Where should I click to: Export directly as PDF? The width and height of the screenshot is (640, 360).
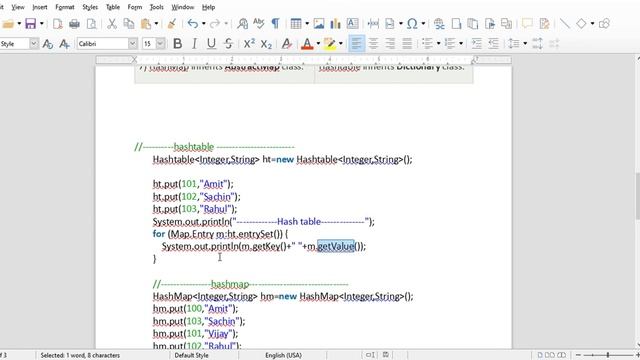pos(58,24)
